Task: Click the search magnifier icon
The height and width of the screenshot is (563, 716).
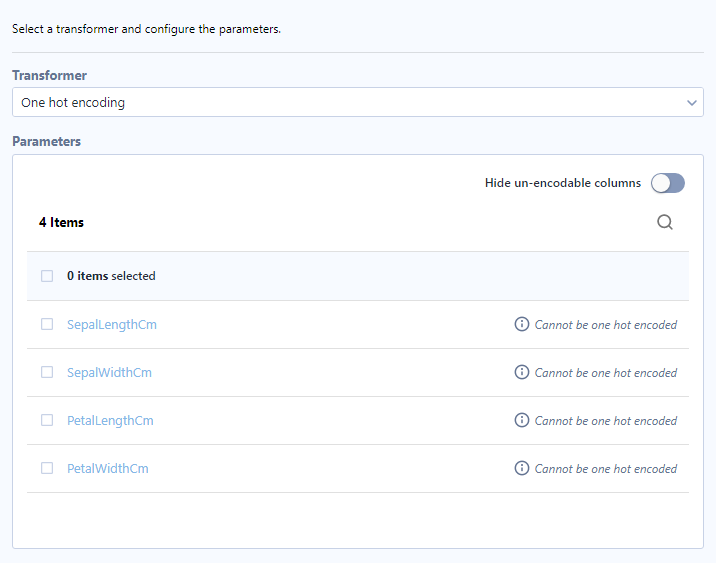Action: (665, 223)
